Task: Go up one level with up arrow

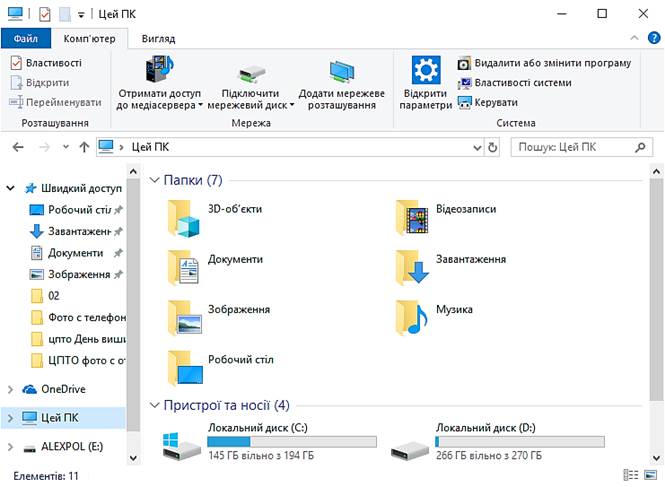Action: [x=84, y=147]
